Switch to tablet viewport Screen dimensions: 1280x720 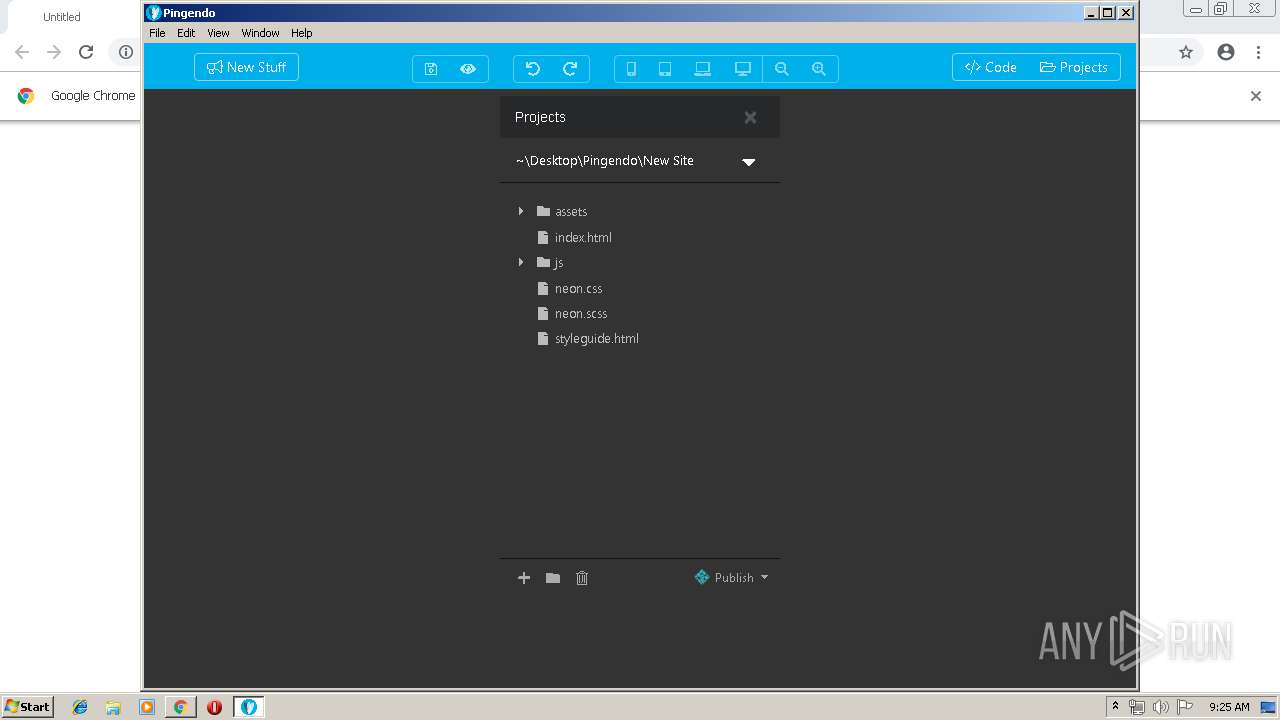[665, 68]
